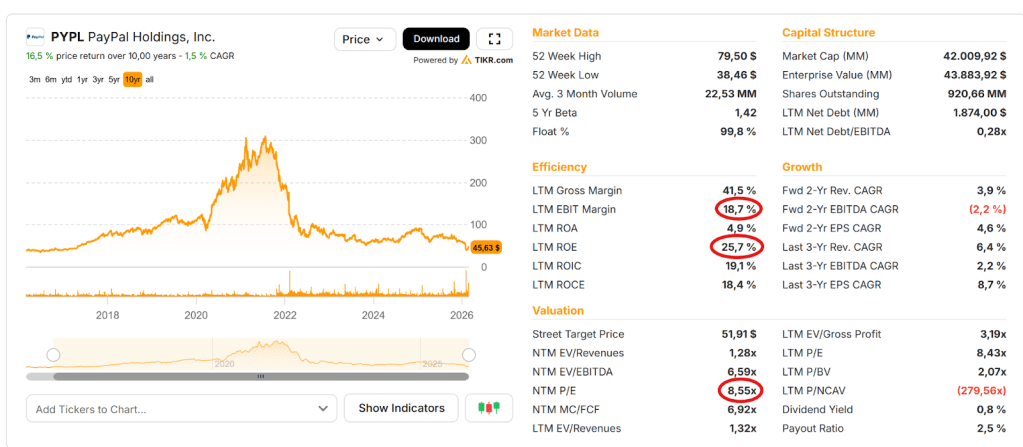This screenshot has height=447, width=1023.
Task: Choose the 1yr time range
Action: click(82, 80)
